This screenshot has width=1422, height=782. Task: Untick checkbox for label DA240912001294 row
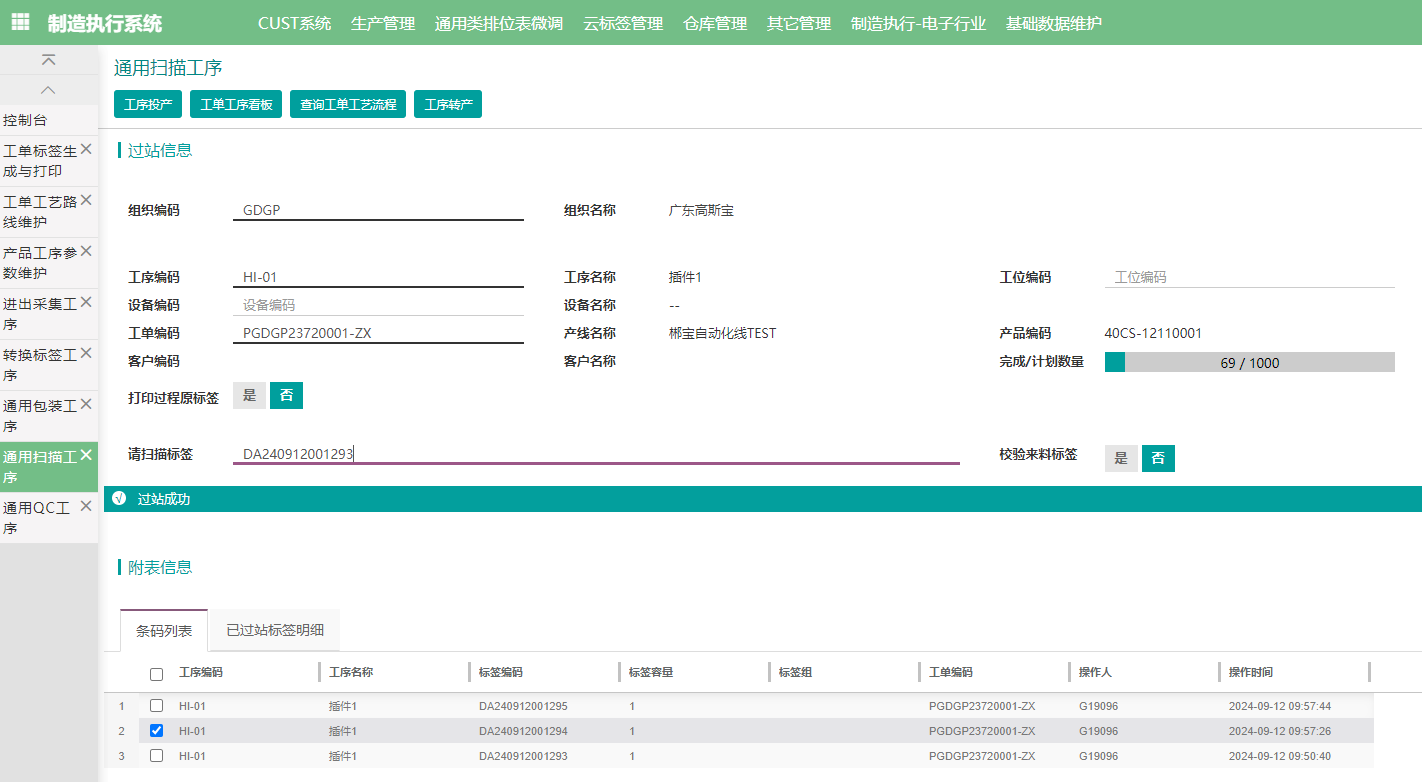(x=156, y=731)
